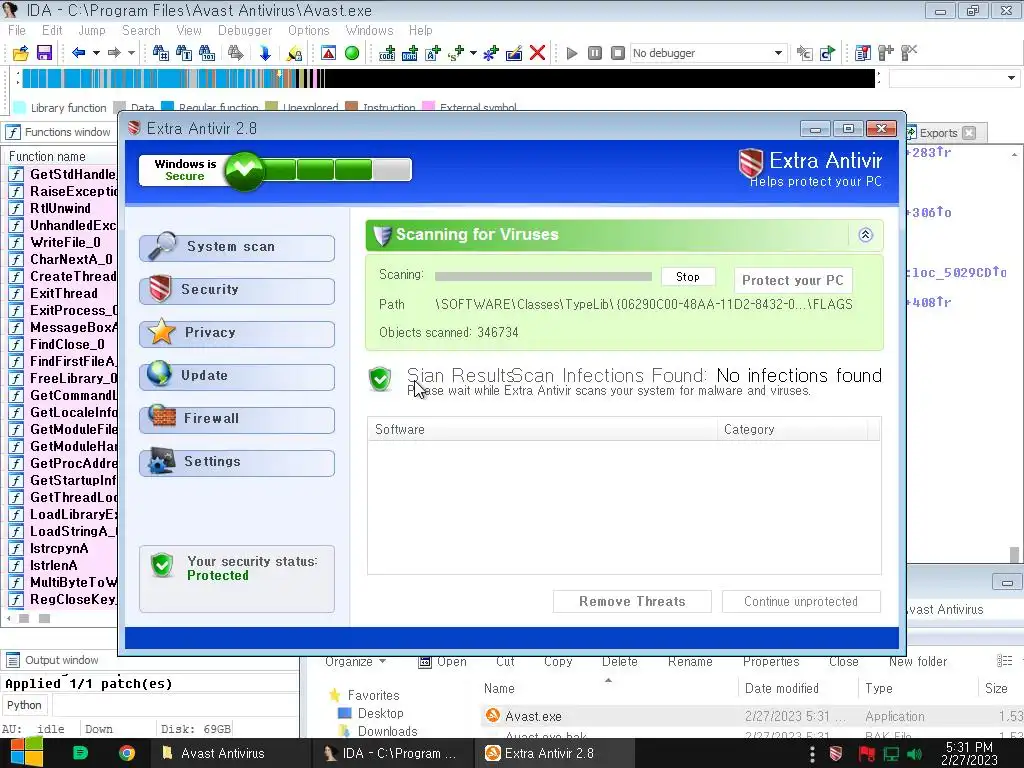Click the blue down arrow toolbar icon
Viewport: 1024px width, 768px height.
264,53
